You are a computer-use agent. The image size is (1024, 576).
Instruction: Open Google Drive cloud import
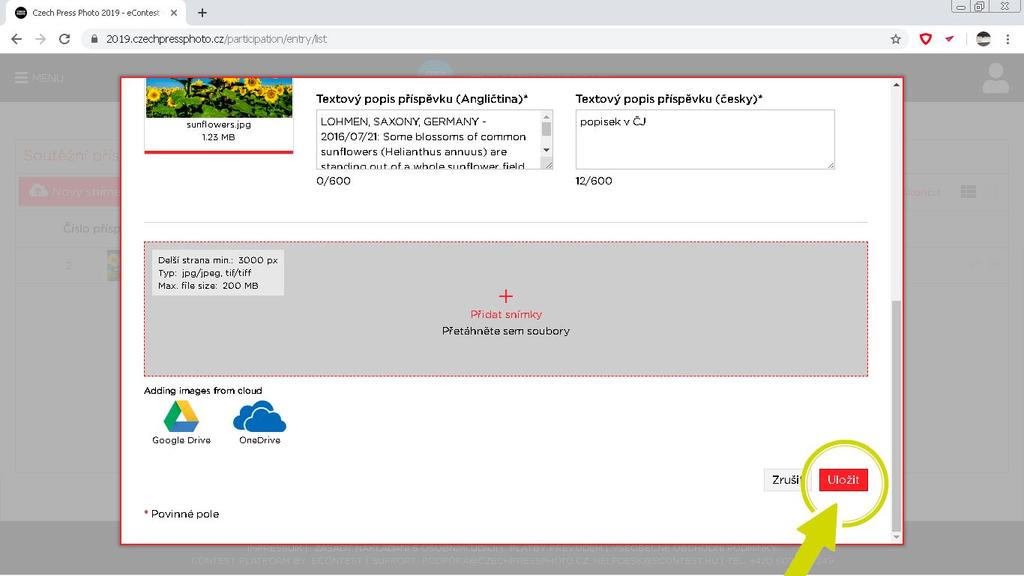point(181,423)
